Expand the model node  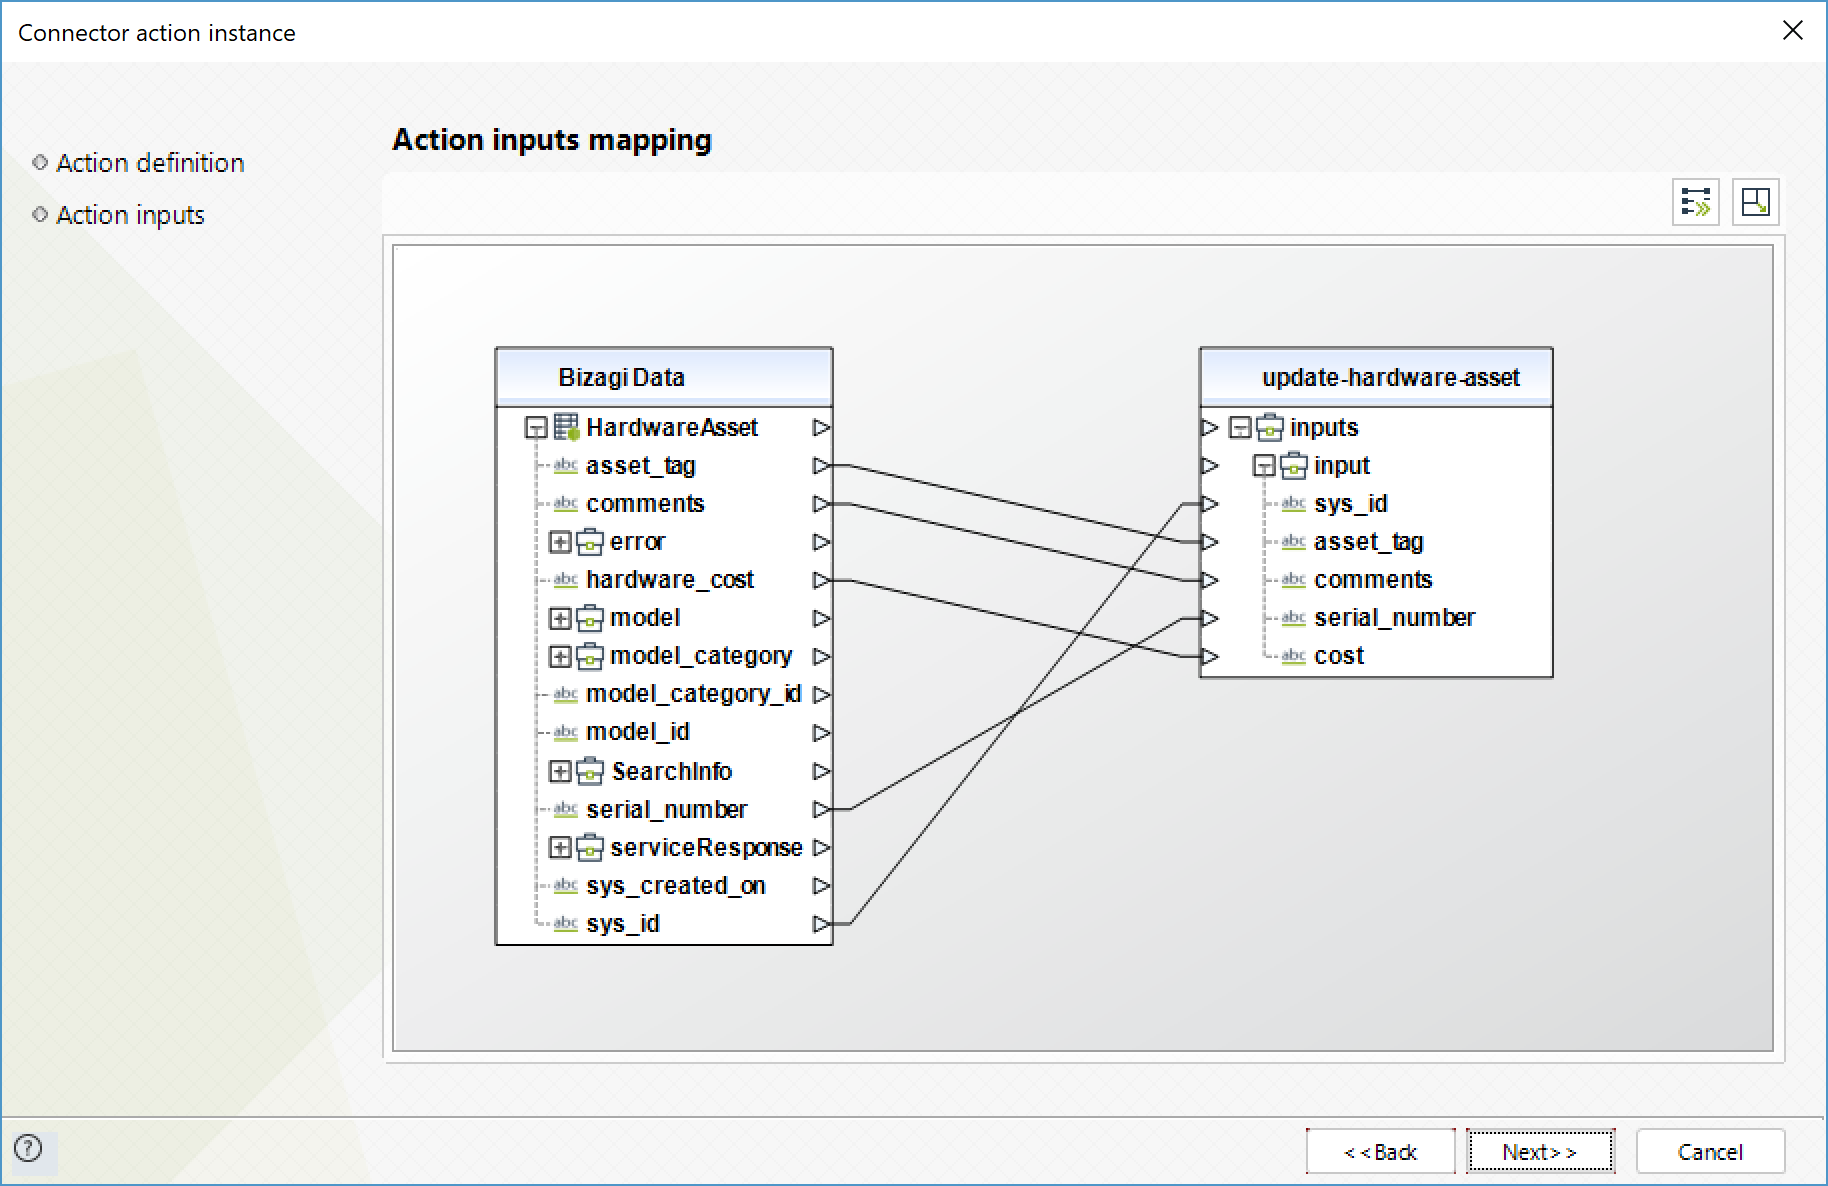(560, 618)
